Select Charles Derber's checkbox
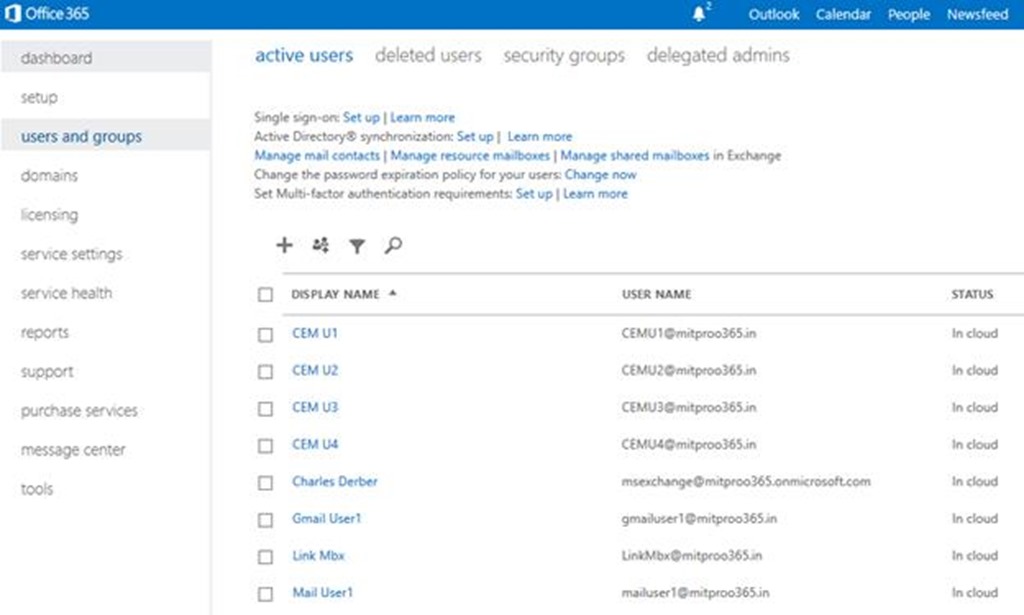The height and width of the screenshot is (615, 1024). 265,482
